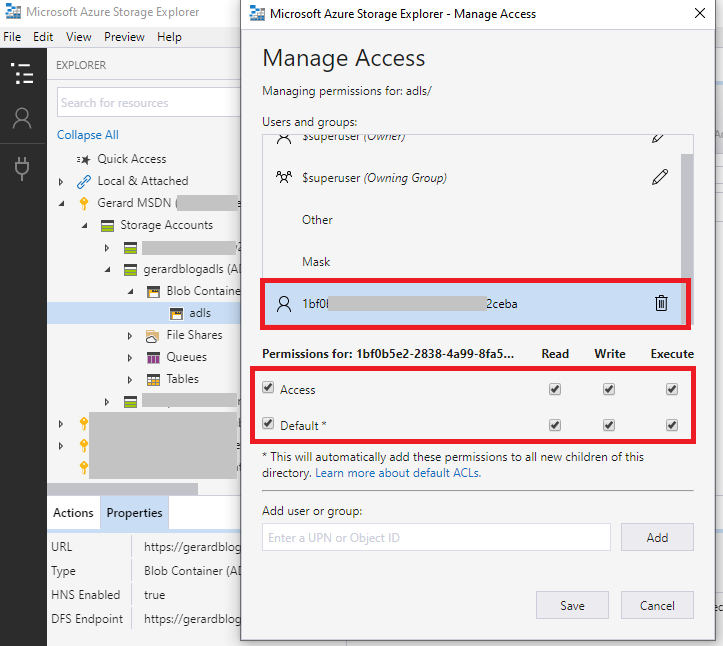Click the Queues icon

[154, 358]
